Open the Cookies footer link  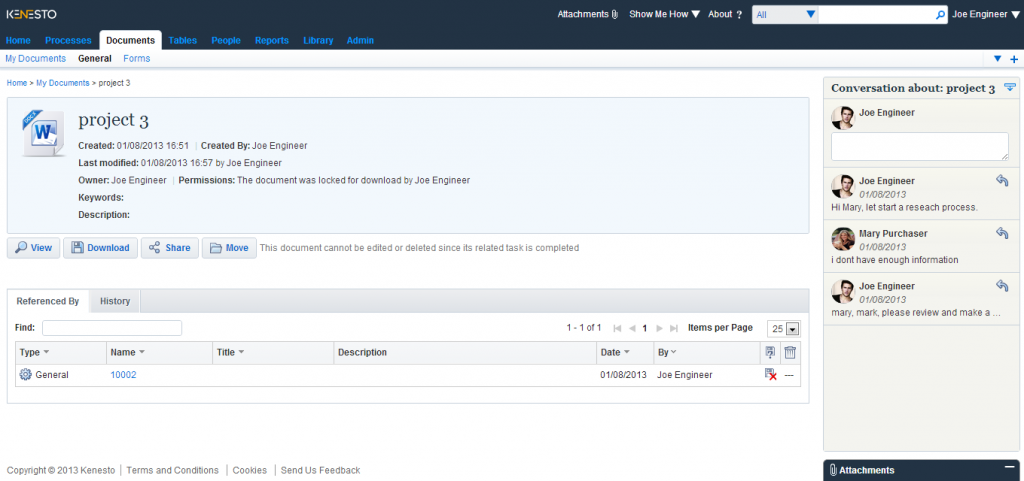(x=249, y=470)
